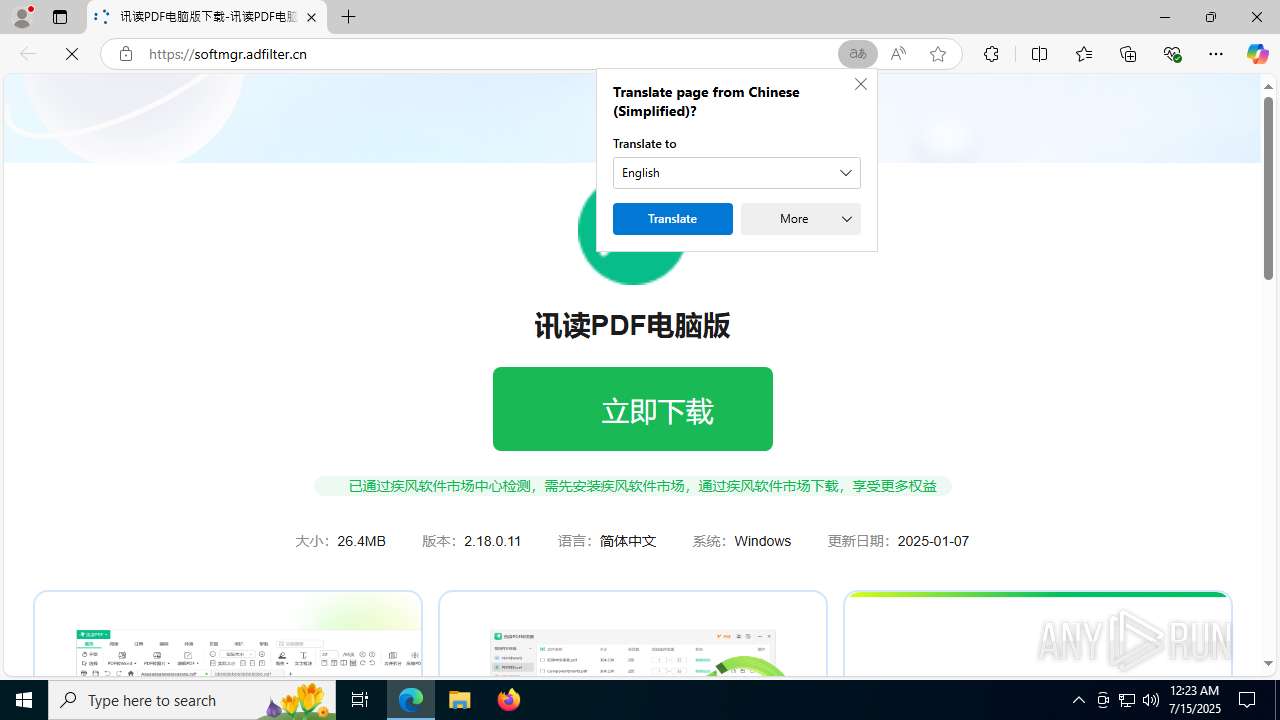
Task: Toggle the translate page icon in address bar
Action: click(x=858, y=54)
